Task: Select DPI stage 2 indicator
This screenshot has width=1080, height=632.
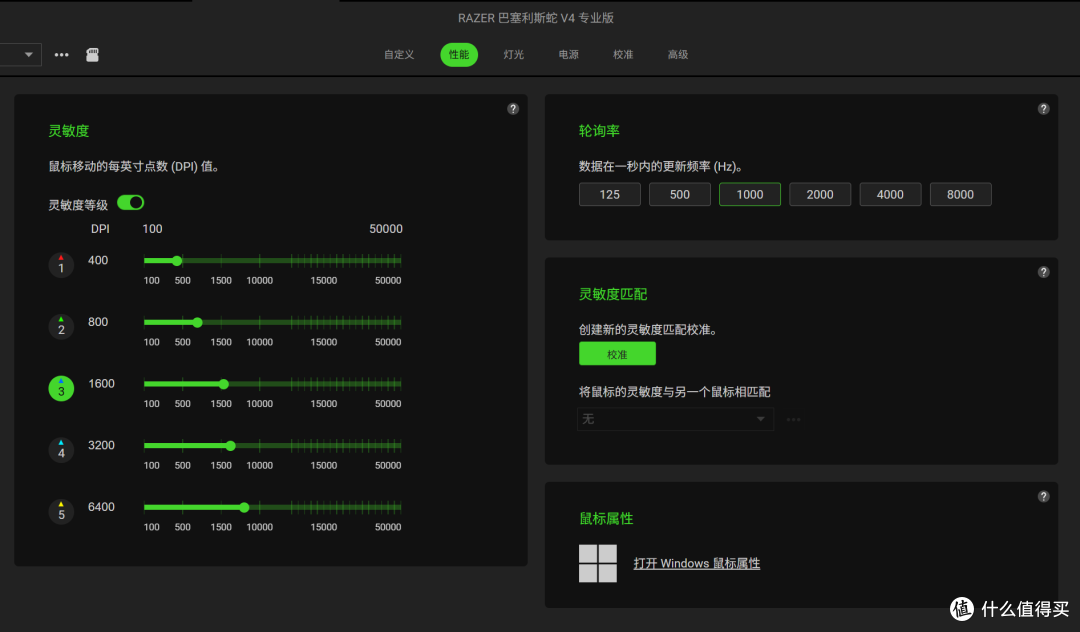Action: (61, 326)
